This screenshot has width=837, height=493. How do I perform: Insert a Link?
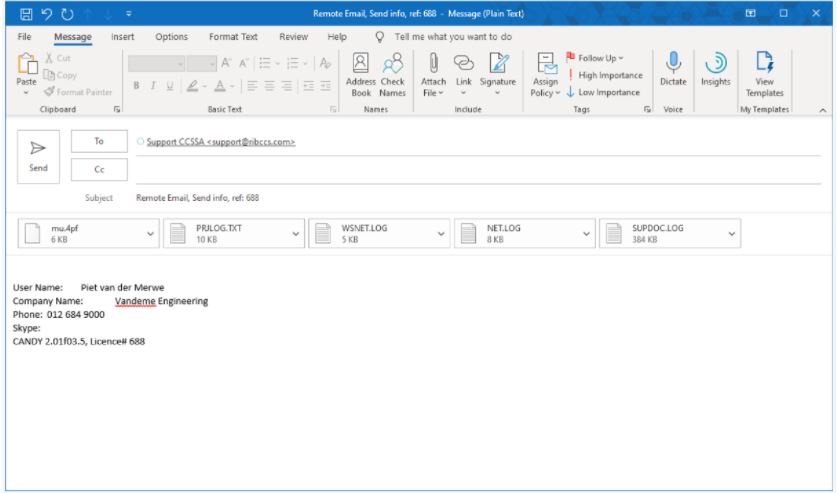click(x=463, y=75)
